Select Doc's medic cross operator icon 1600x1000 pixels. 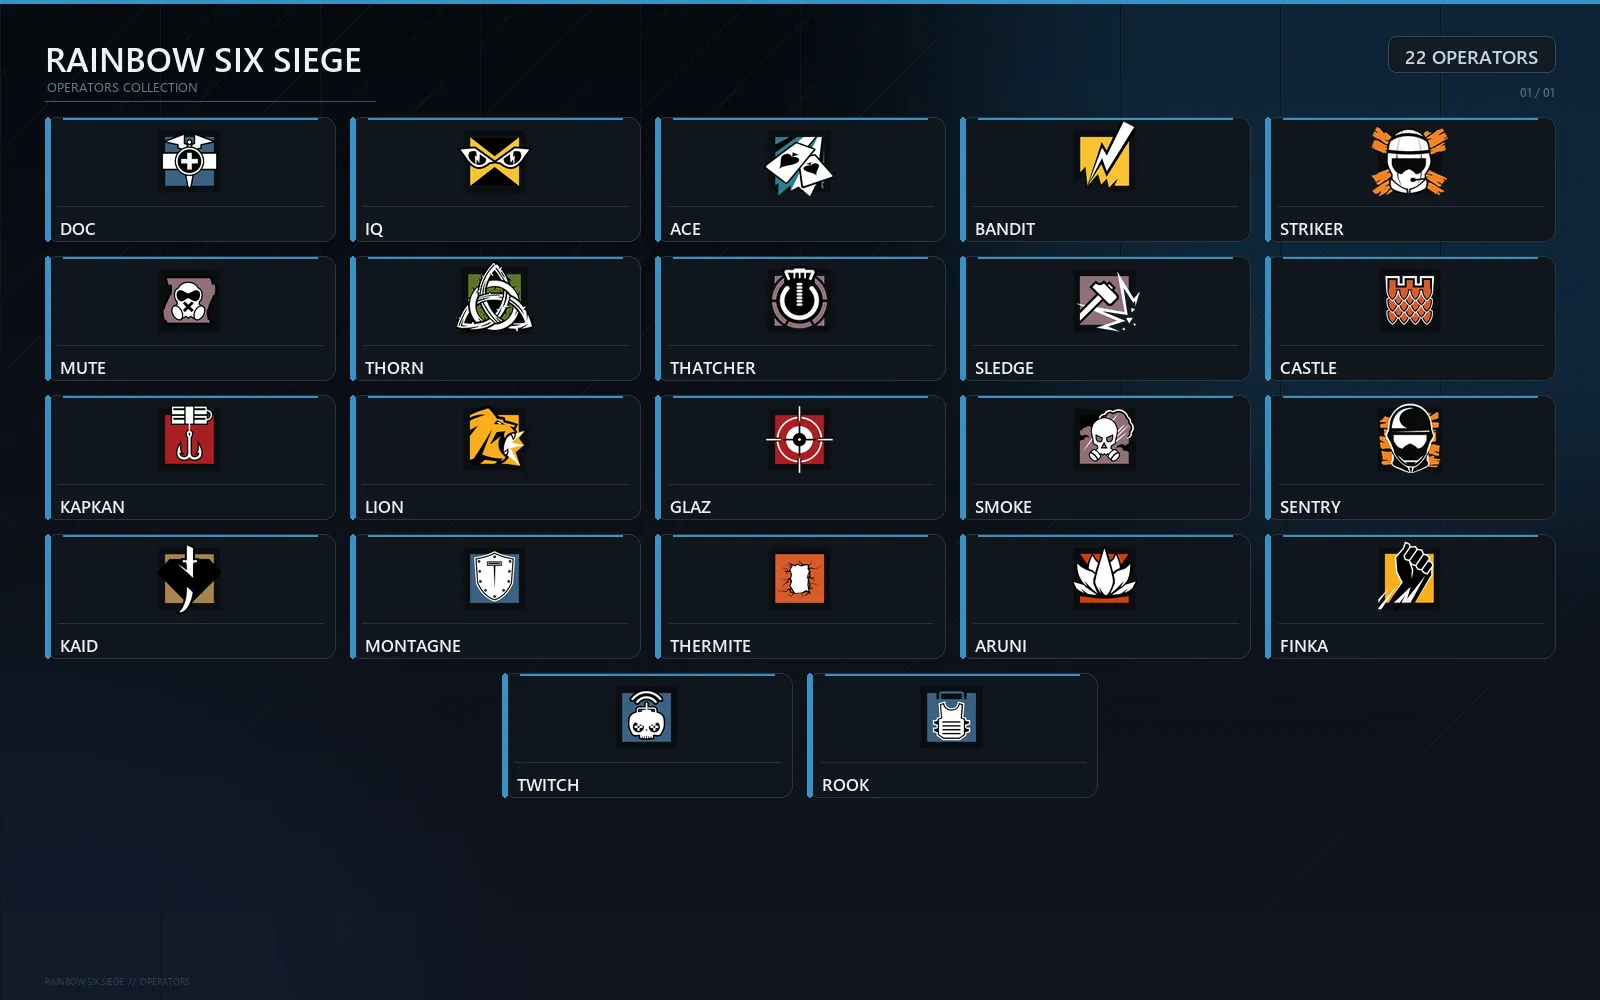point(189,161)
